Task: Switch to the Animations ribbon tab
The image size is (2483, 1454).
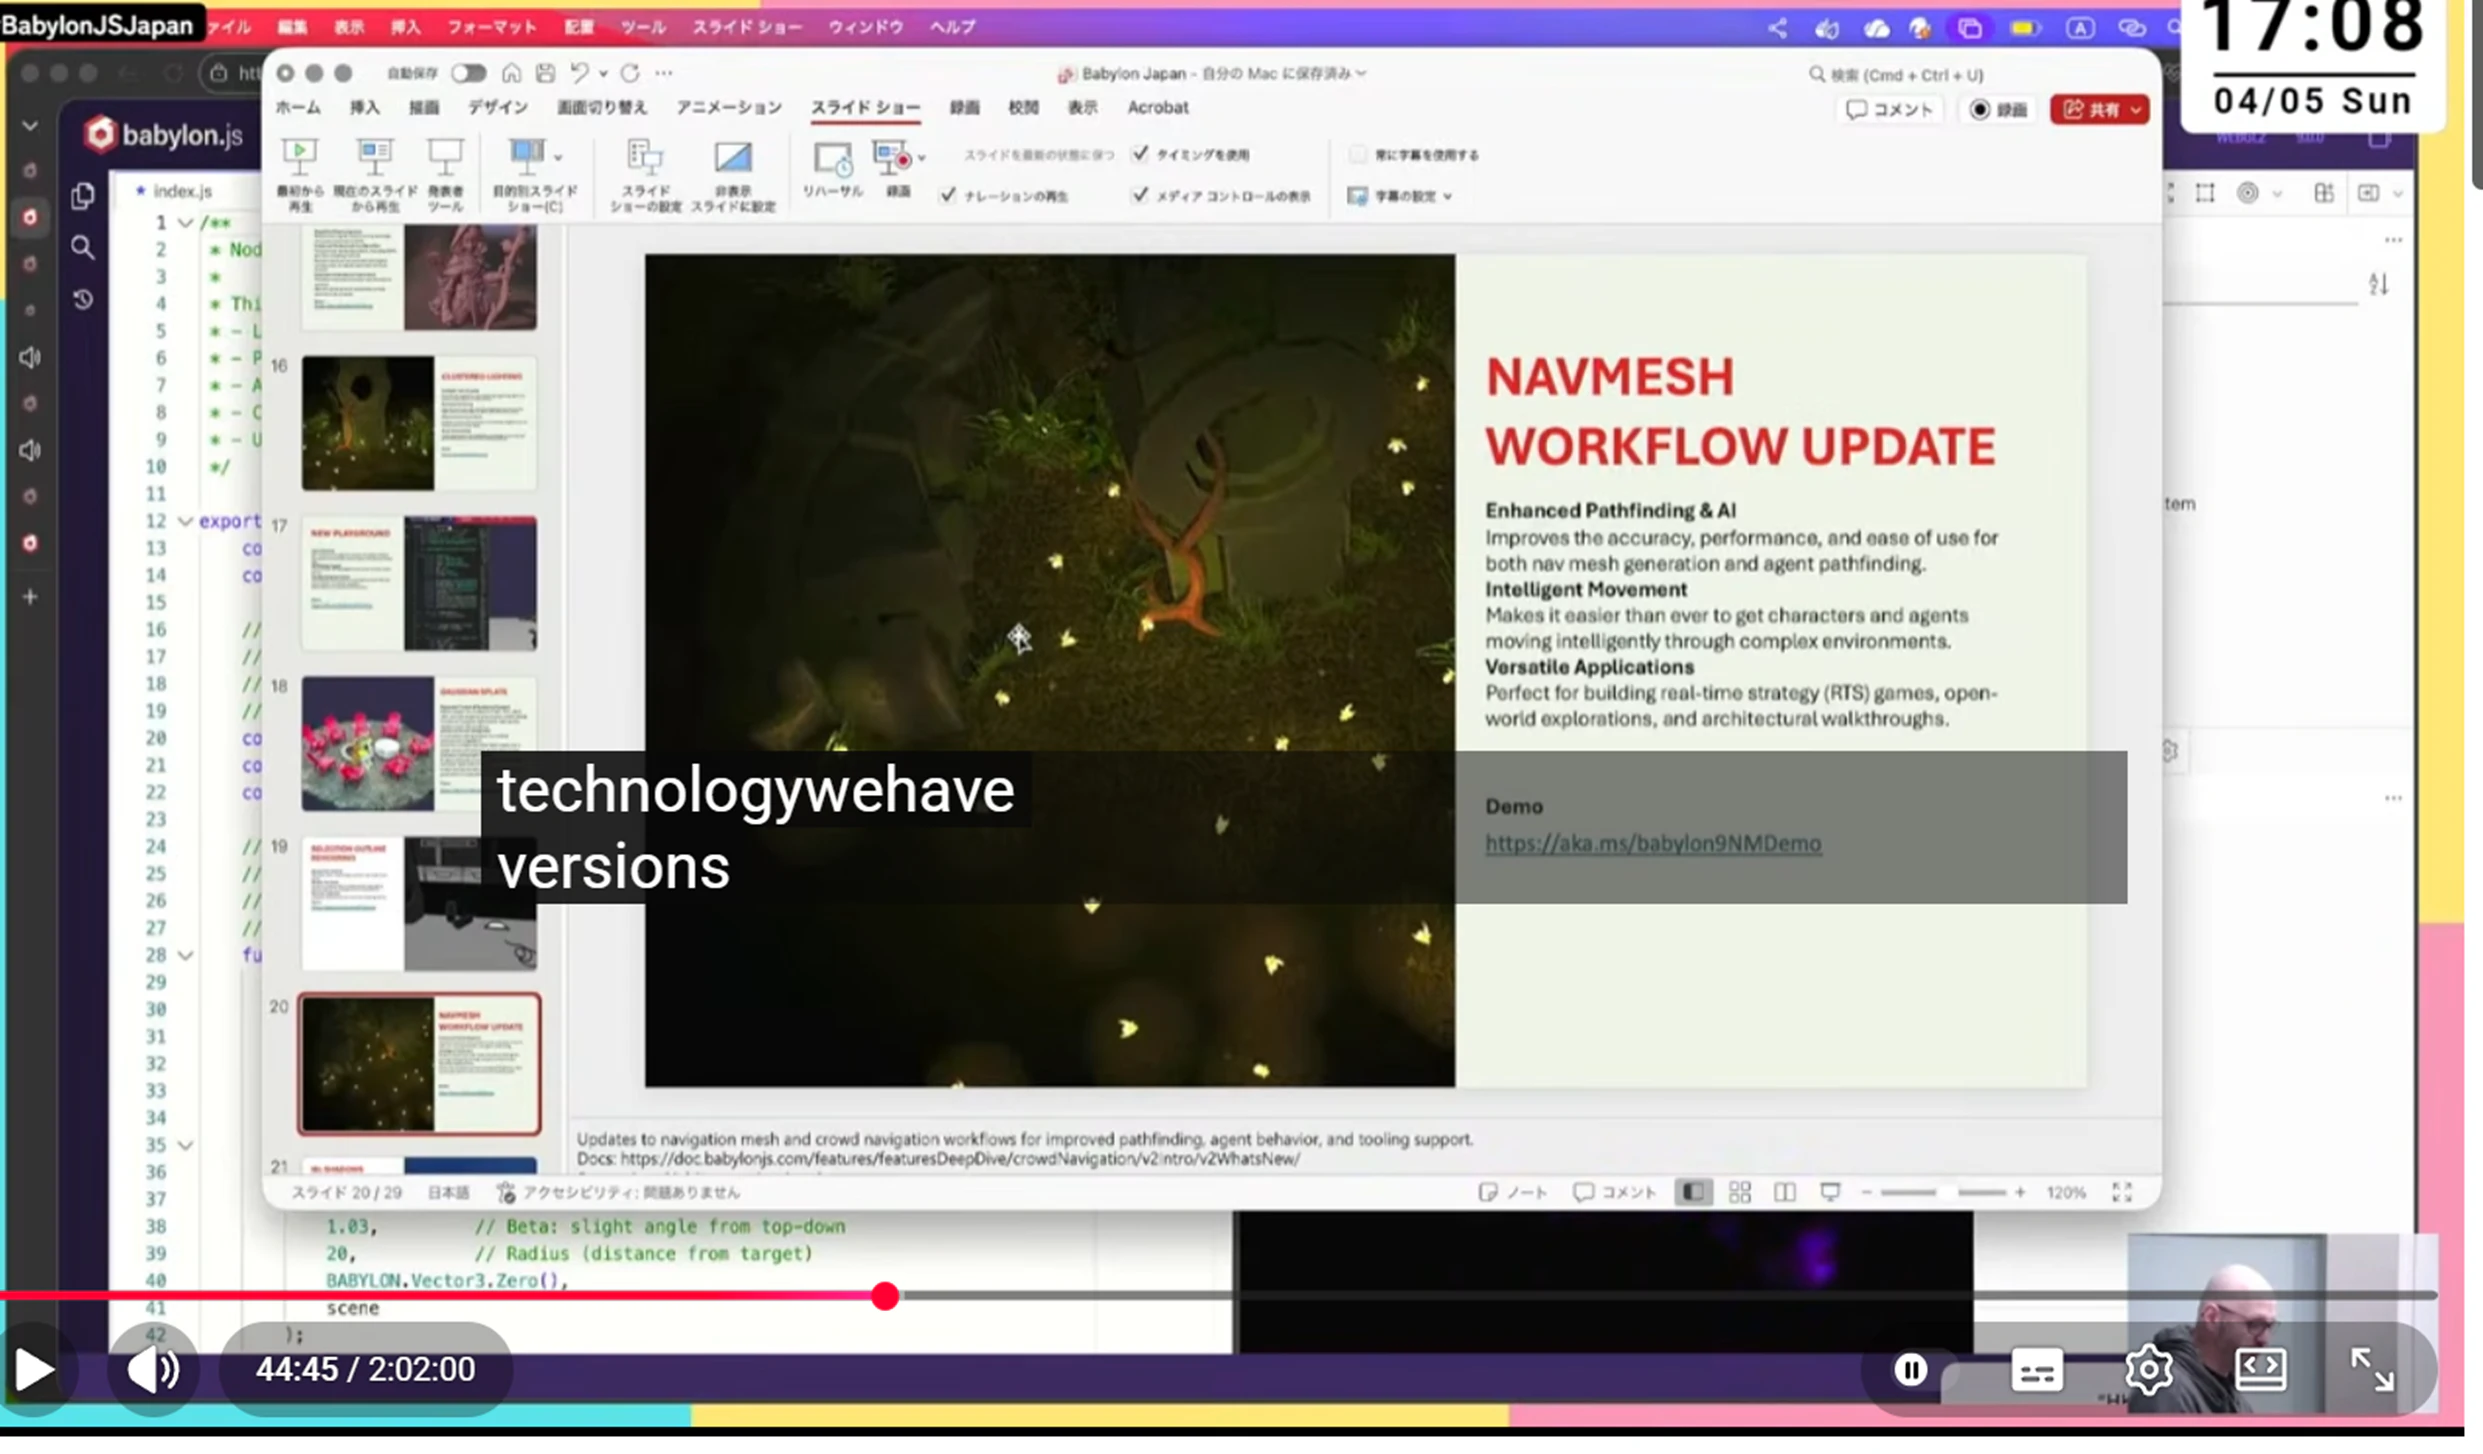Action: point(728,107)
